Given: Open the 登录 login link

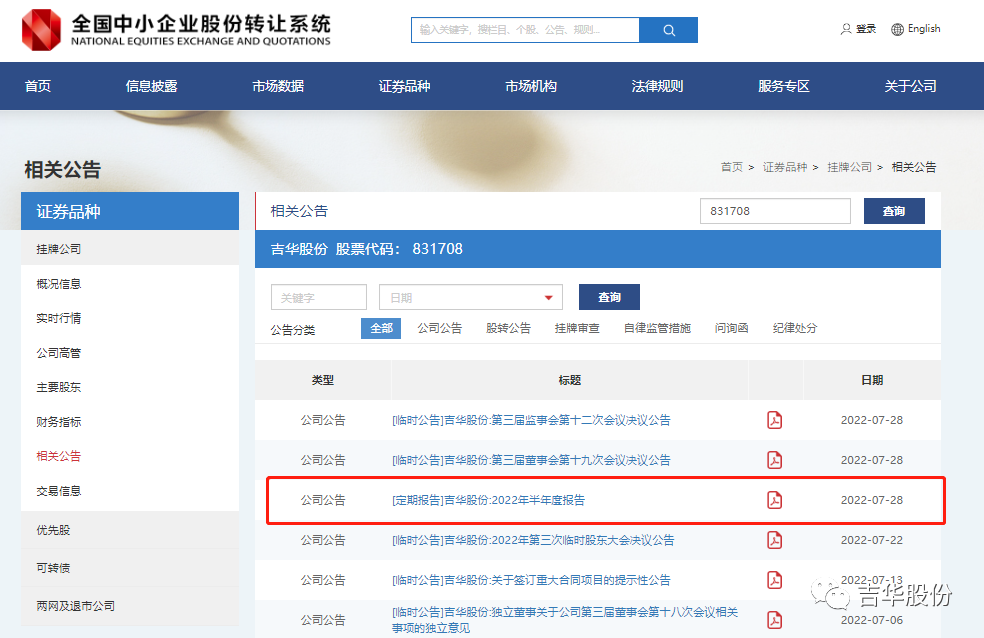Looking at the screenshot, I should tap(858, 29).
